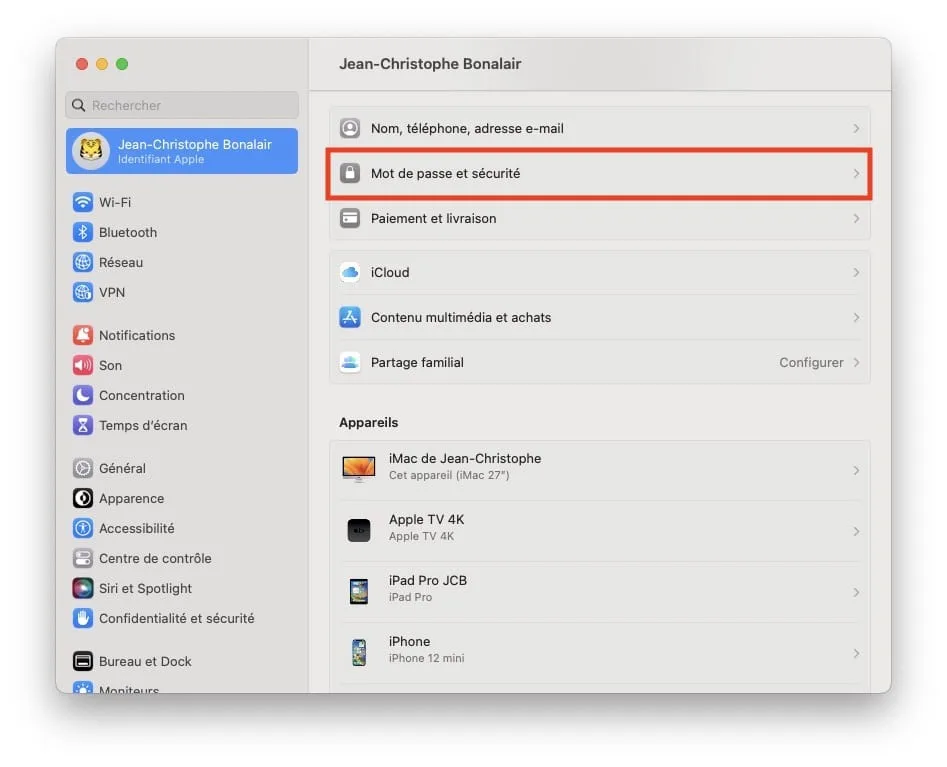Viewport: 947px width, 767px height.
Task: Expand chevron for Contenu multimédia et achats
Action: 856,317
